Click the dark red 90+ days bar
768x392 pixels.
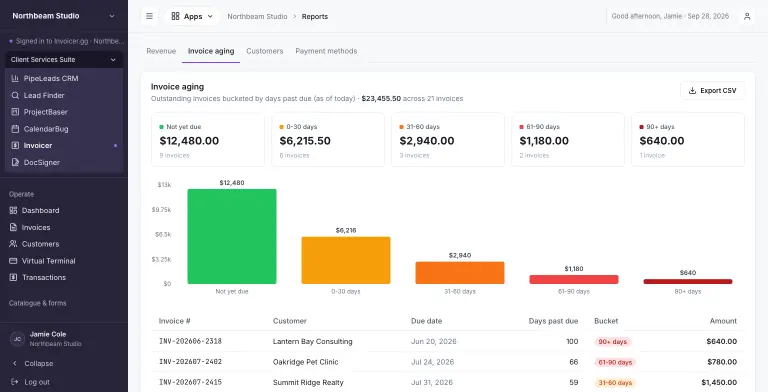pos(688,281)
